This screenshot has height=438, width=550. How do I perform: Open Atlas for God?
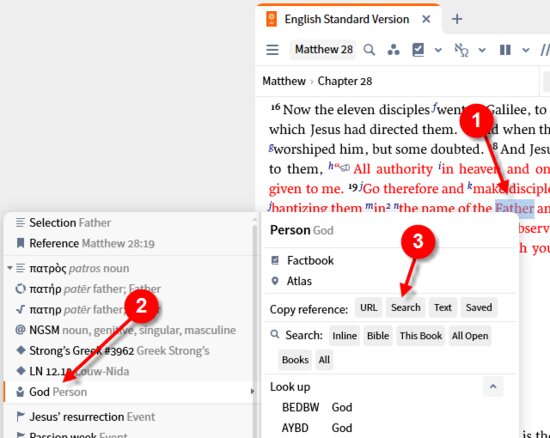point(299,281)
